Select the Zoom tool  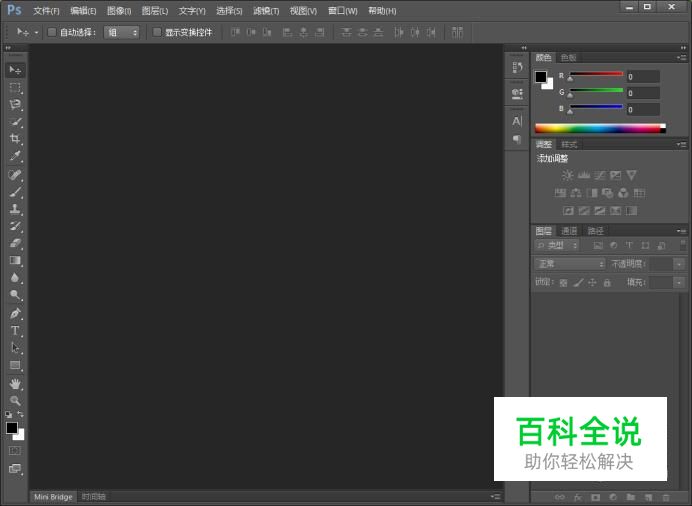pyautogui.click(x=15, y=401)
